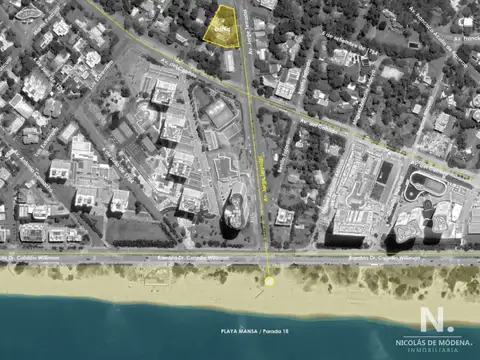Click the yellow circle marker on the beach

tap(269, 282)
